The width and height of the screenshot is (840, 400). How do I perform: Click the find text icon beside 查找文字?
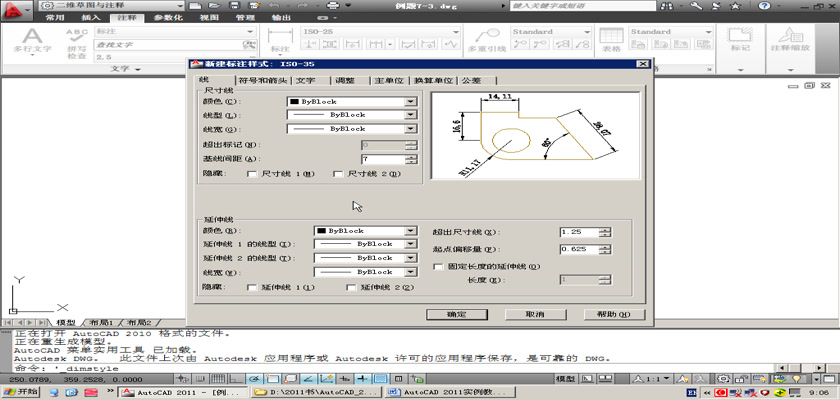[249, 44]
